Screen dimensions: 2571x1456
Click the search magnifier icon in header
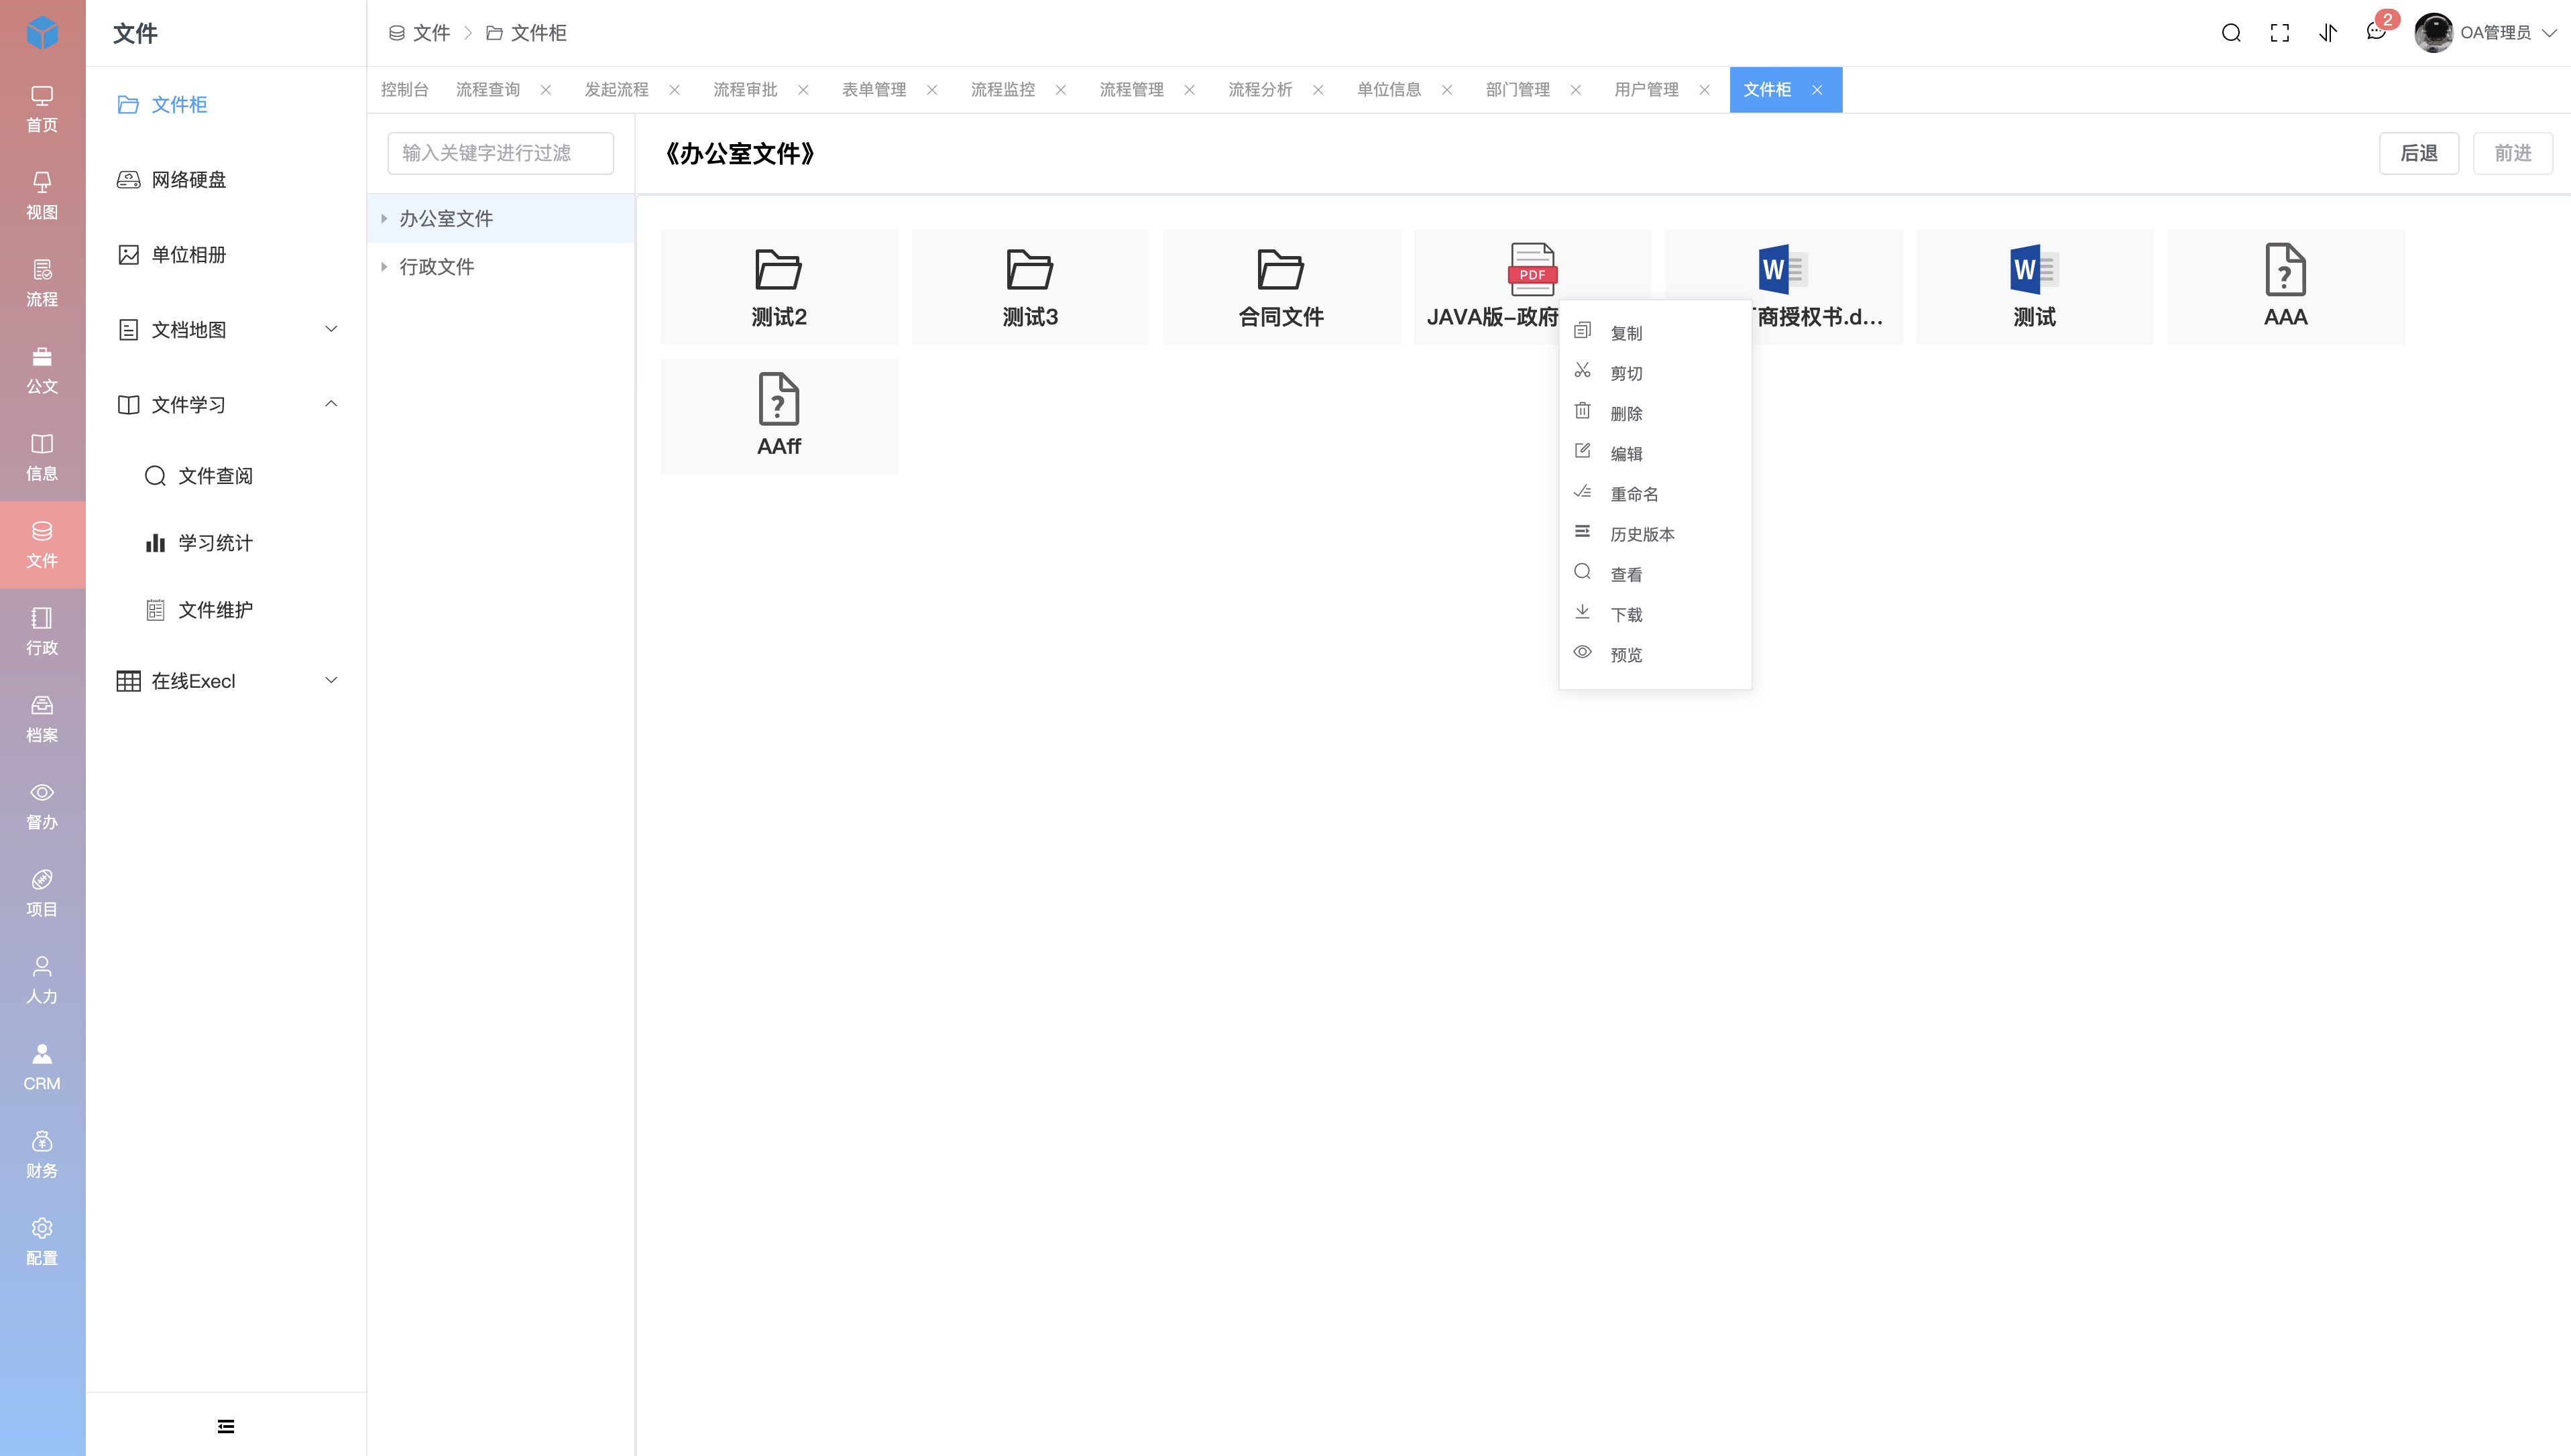tap(2231, 33)
